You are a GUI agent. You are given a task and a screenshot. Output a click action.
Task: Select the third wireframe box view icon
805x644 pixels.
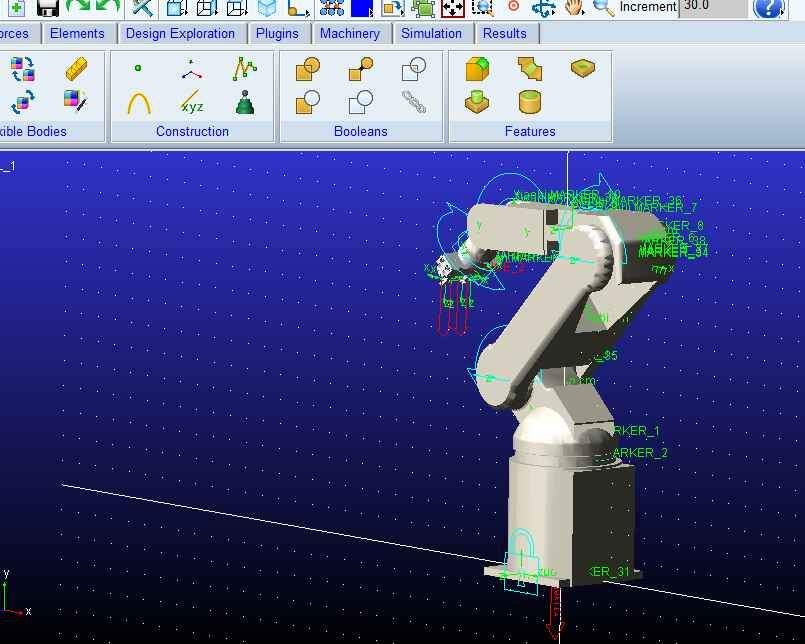[237, 8]
